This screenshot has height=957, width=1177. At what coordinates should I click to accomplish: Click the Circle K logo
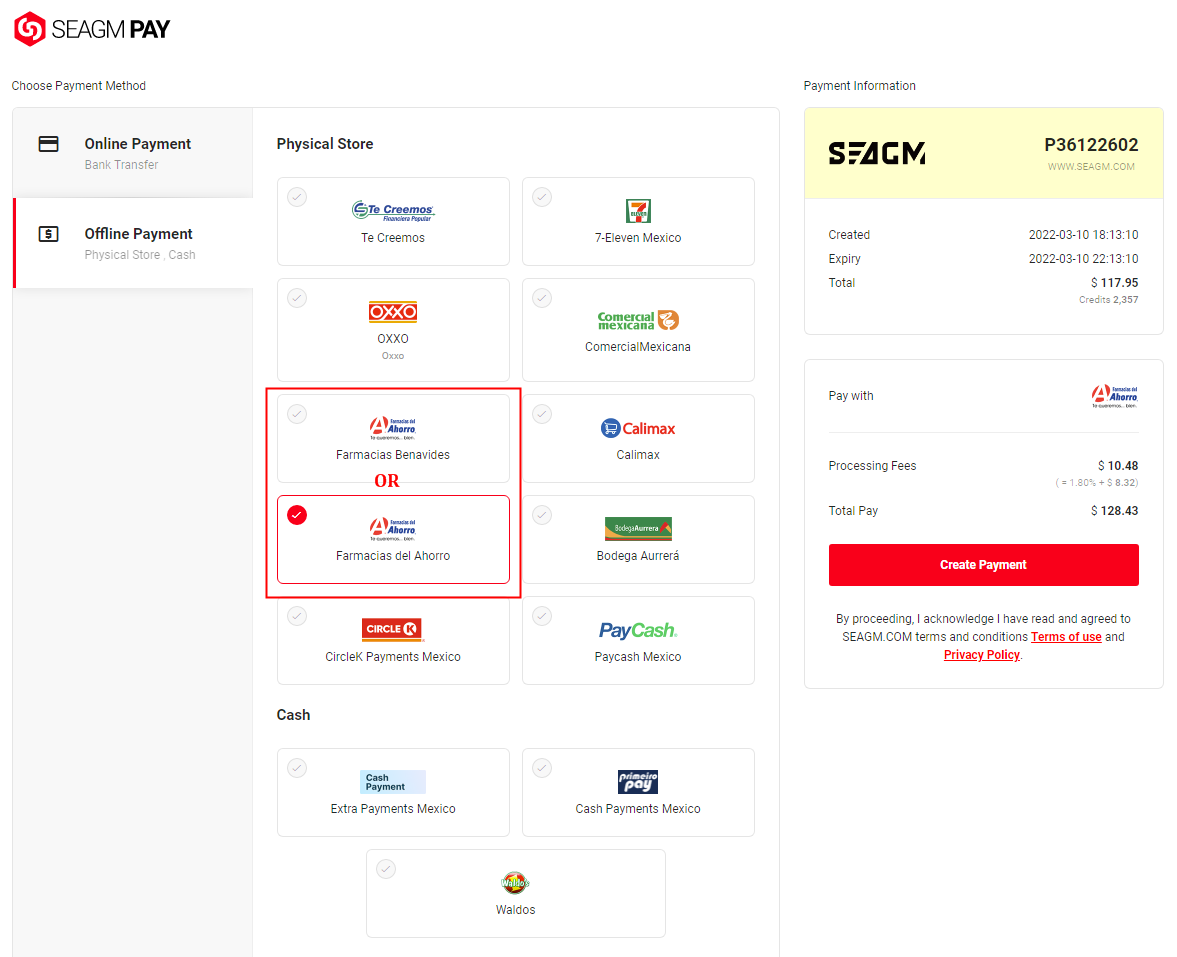(393, 629)
